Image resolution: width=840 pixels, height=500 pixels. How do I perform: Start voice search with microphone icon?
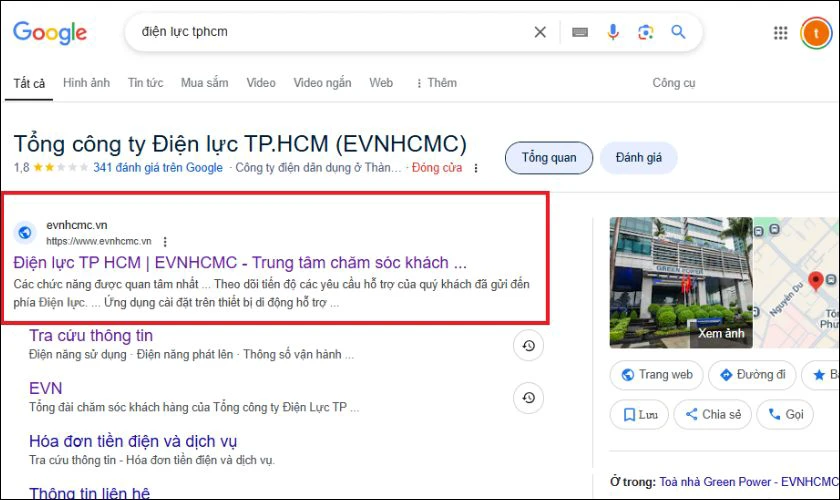point(613,32)
